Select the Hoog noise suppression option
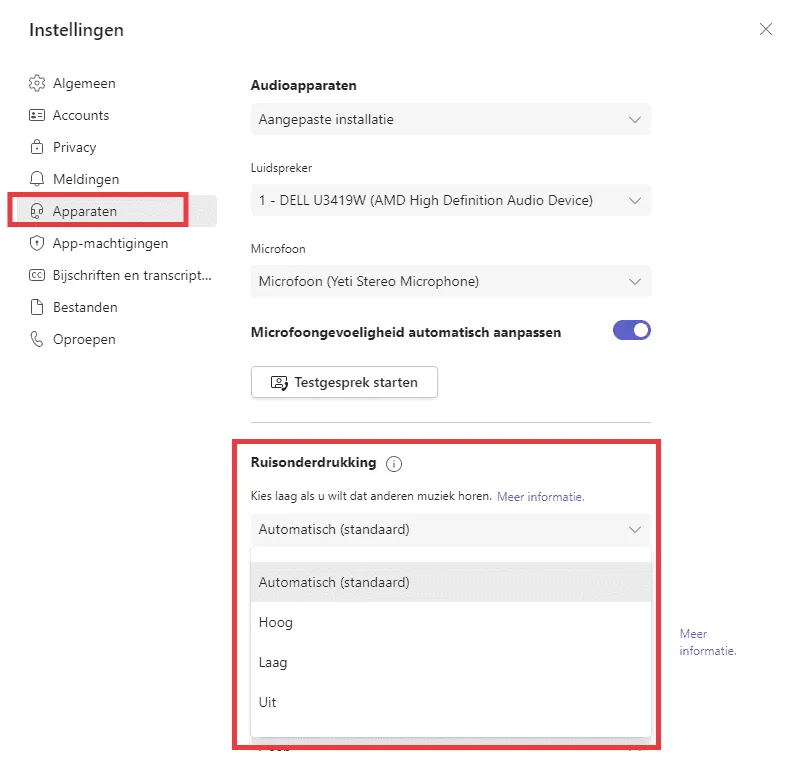 coord(276,622)
